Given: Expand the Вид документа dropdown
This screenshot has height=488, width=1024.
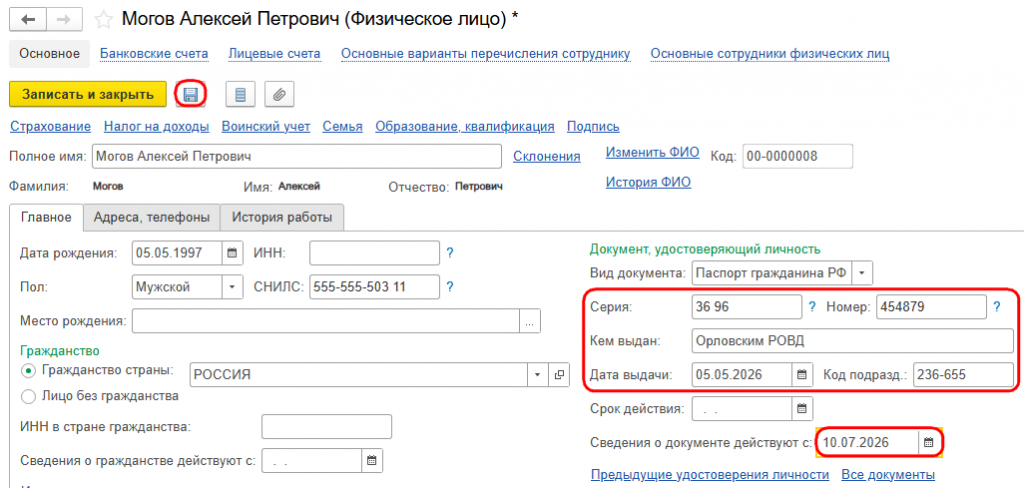Looking at the screenshot, I should 862,273.
